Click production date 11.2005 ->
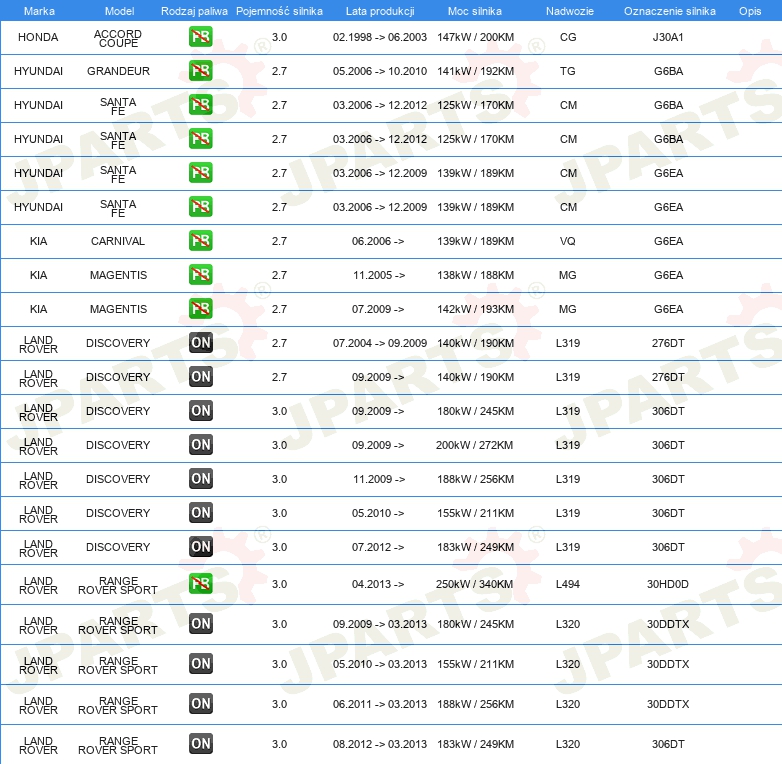Screen dimensions: 782x764 click(x=379, y=275)
